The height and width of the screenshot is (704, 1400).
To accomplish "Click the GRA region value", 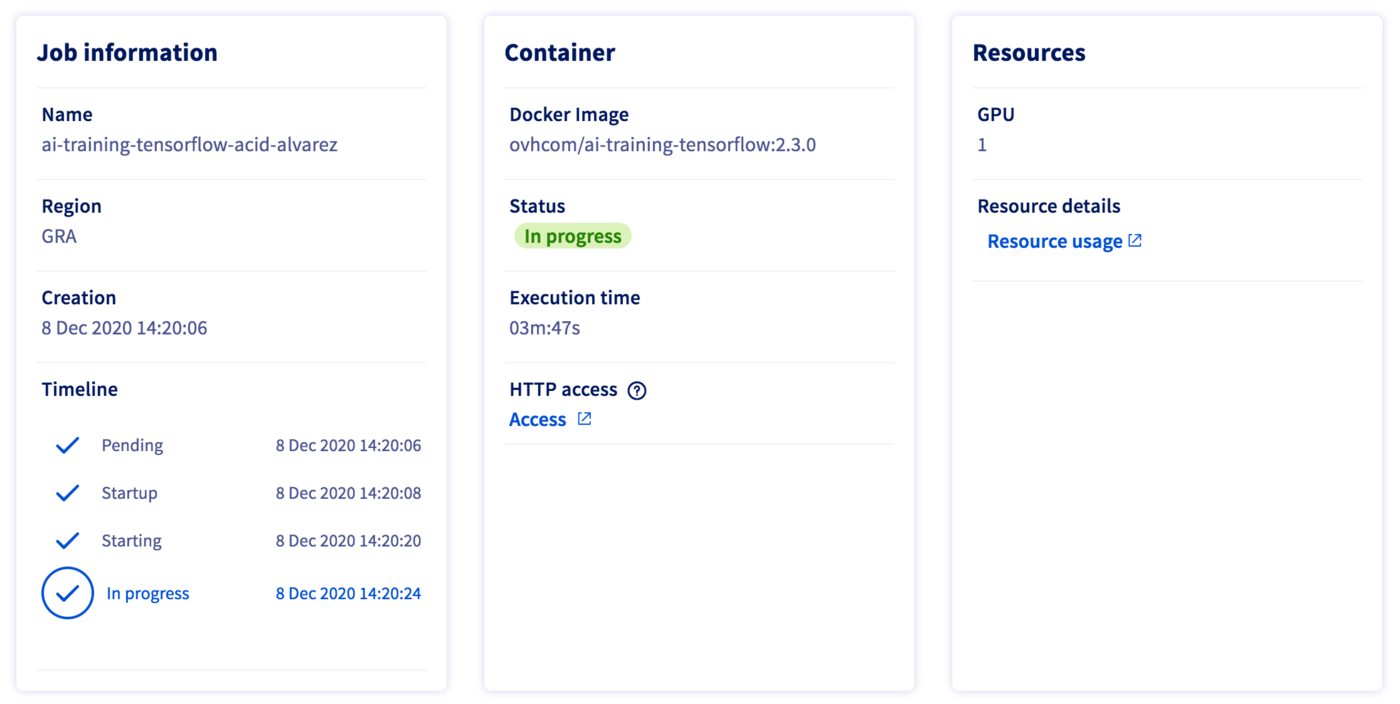I will (x=59, y=237).
